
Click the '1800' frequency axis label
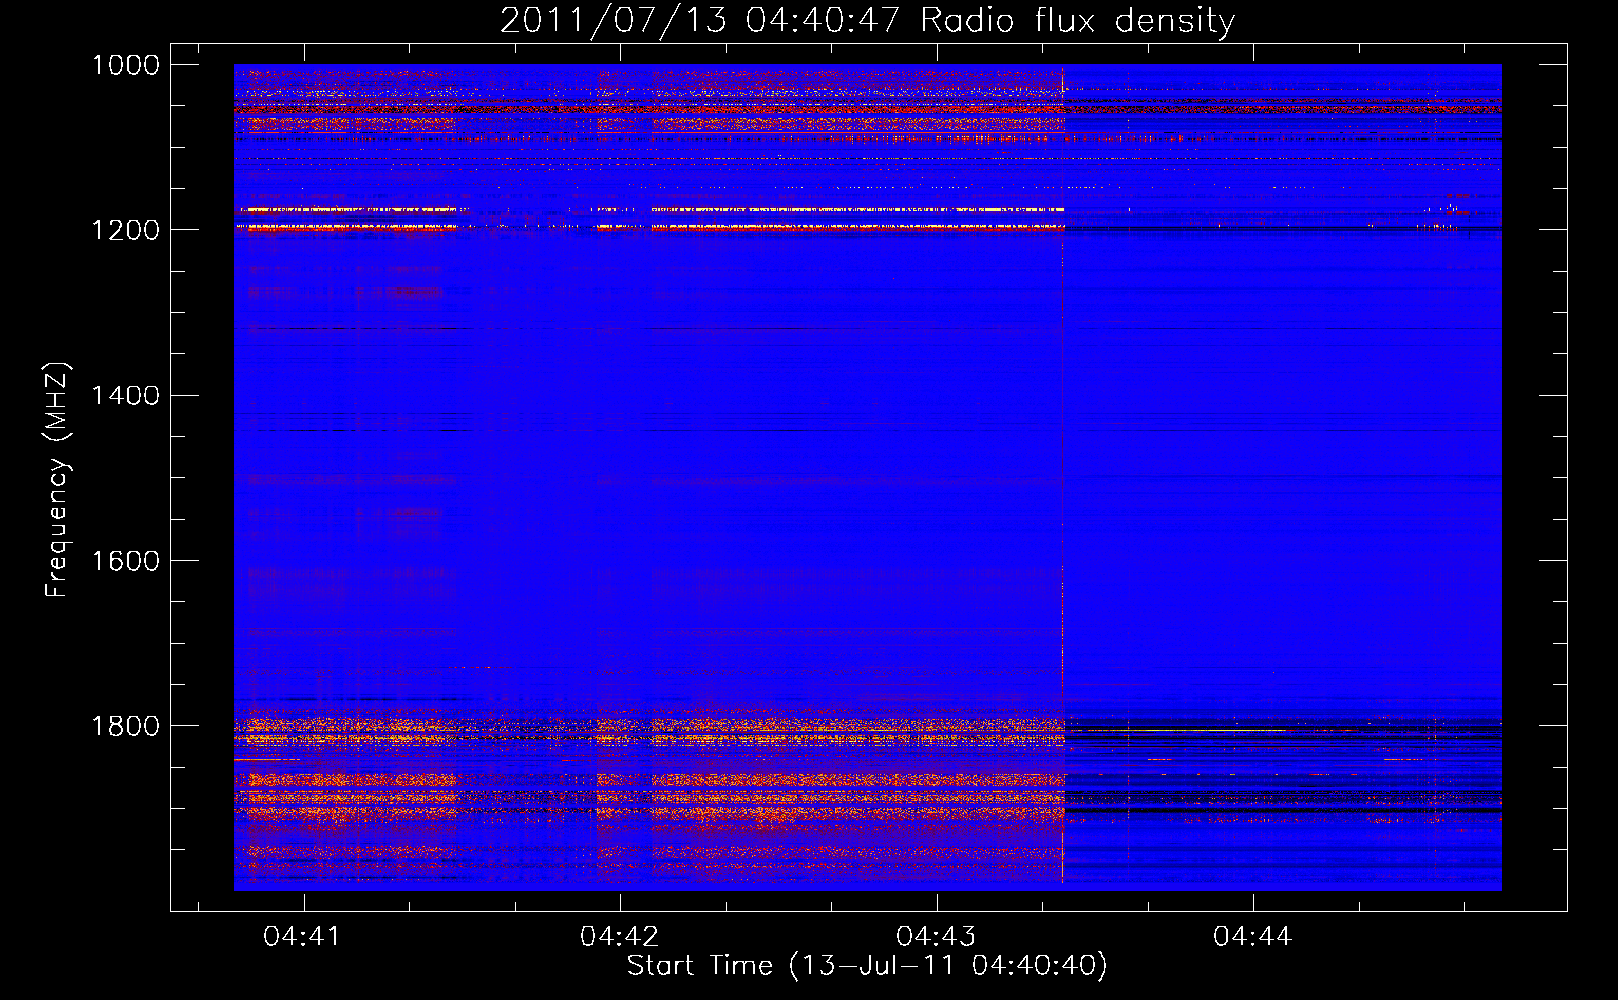pos(125,725)
